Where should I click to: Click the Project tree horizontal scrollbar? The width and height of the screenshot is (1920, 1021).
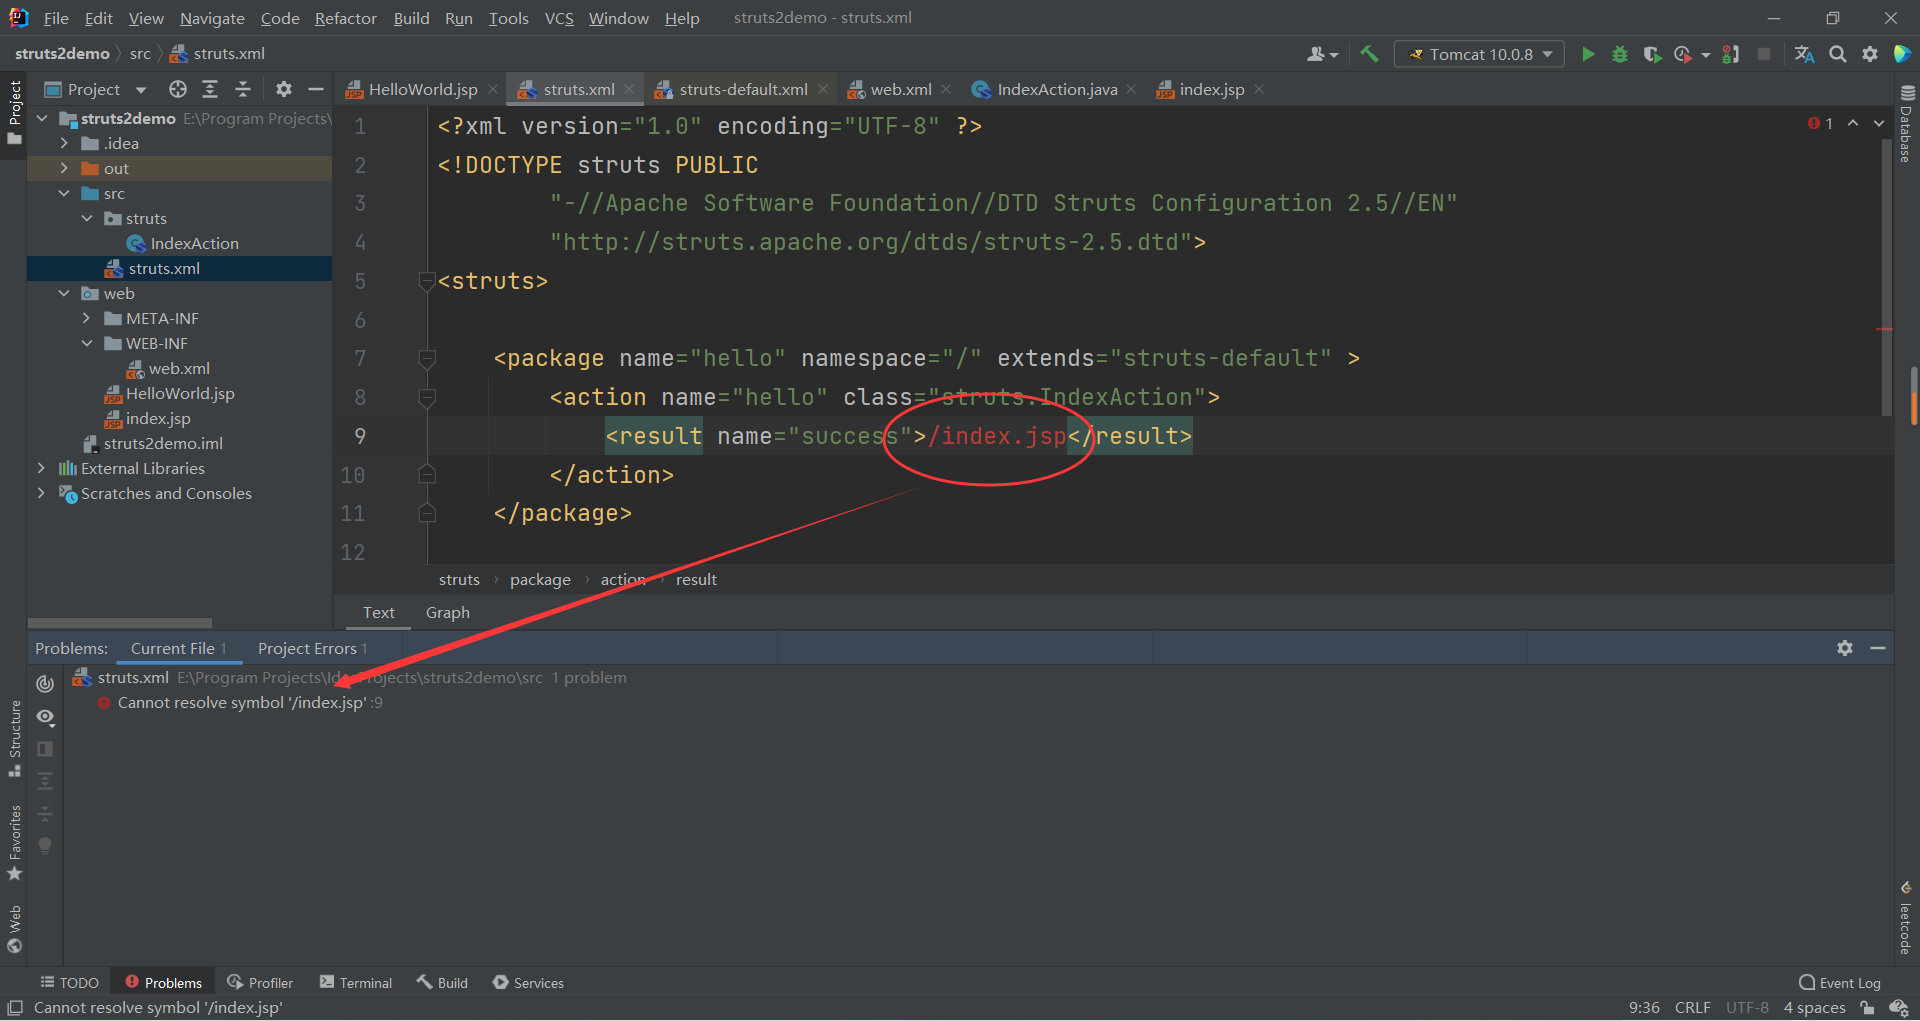[x=120, y=622]
